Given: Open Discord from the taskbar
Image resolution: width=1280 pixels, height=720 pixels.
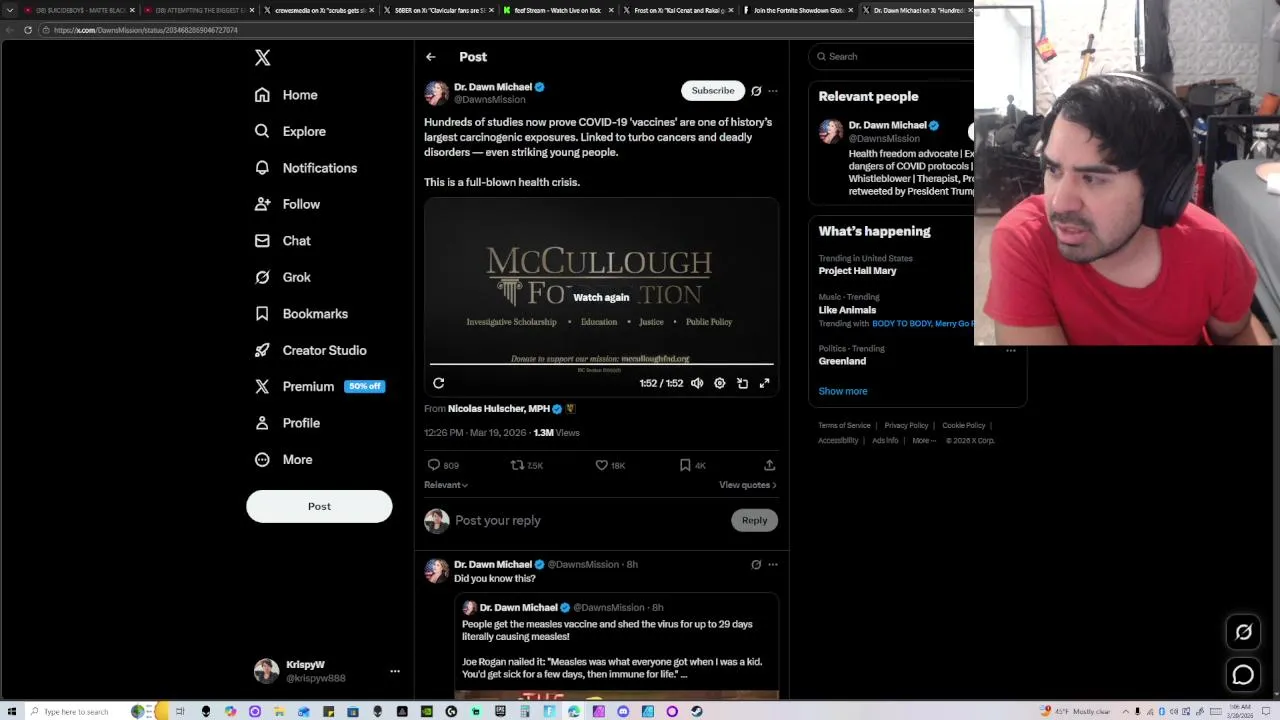Looking at the screenshot, I should pyautogui.click(x=623, y=712).
